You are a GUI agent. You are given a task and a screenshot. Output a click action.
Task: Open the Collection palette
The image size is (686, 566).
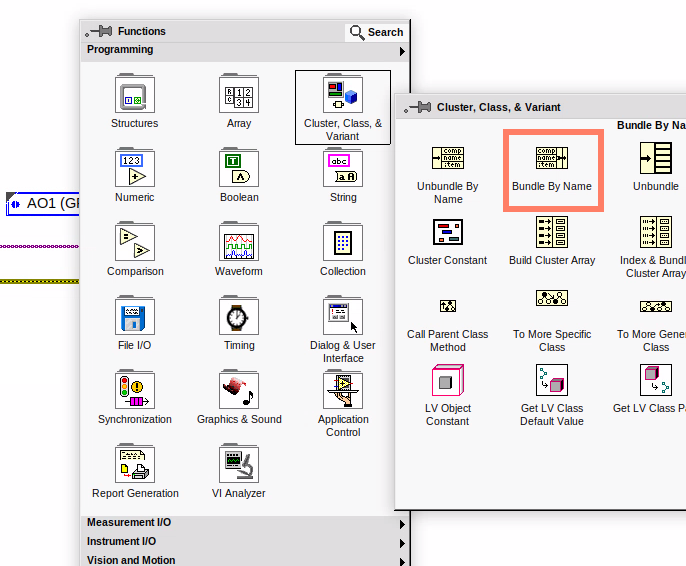[343, 242]
